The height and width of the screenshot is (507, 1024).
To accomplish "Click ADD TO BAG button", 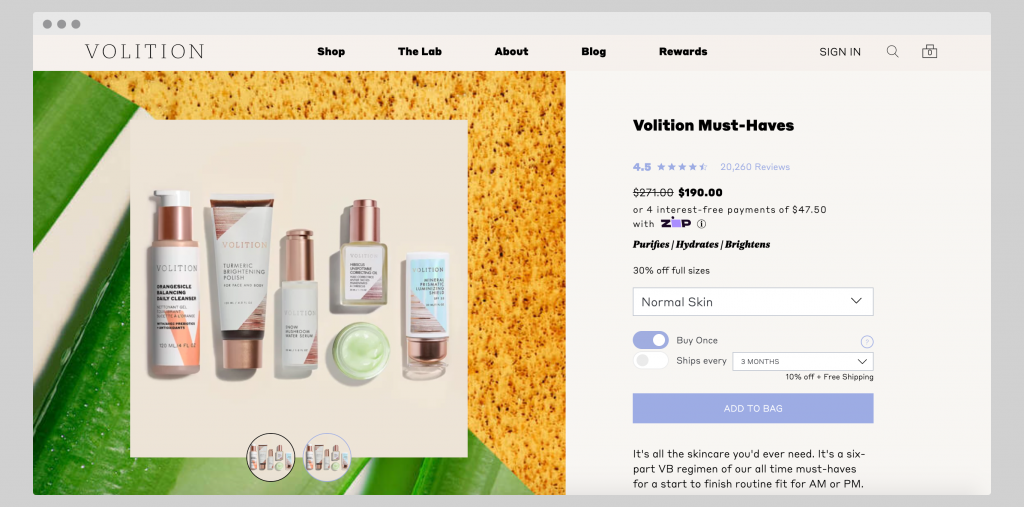I will coord(753,408).
